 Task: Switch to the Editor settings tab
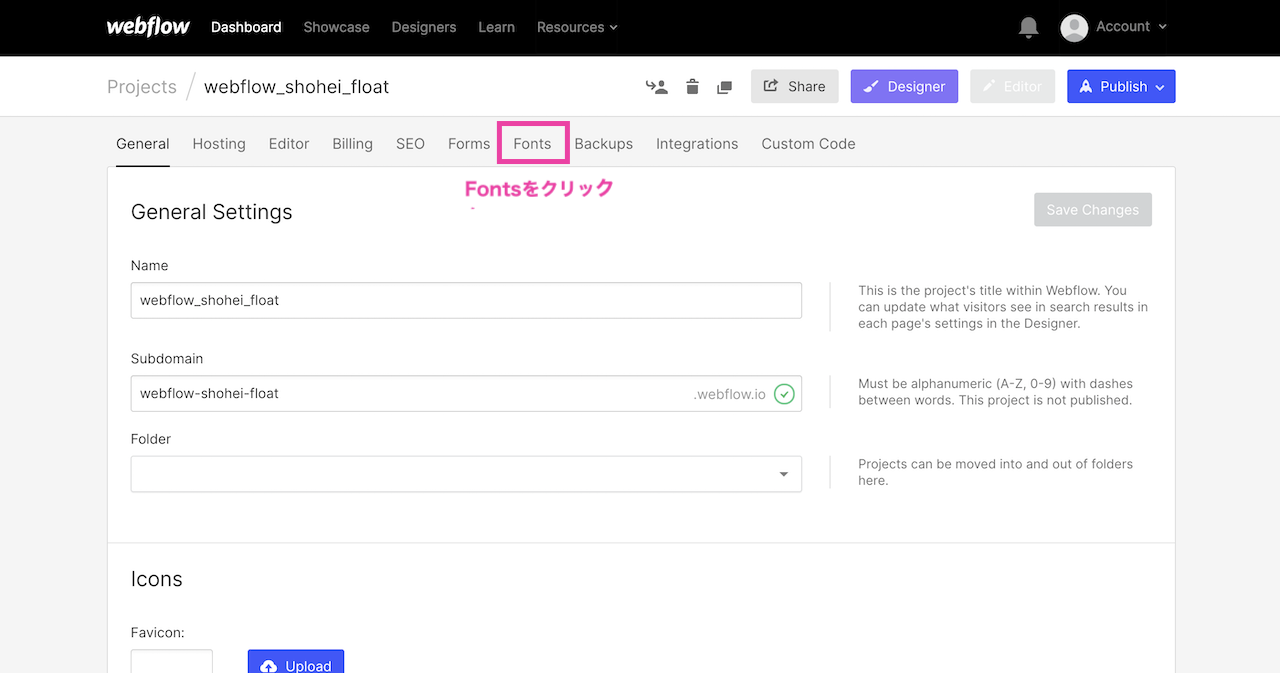click(289, 144)
